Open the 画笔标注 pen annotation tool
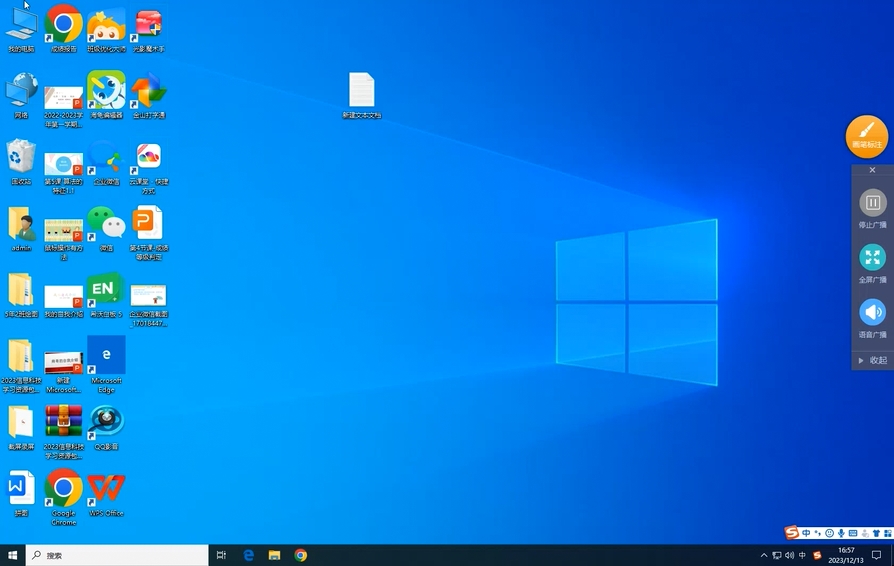The height and width of the screenshot is (566, 894). (867, 137)
